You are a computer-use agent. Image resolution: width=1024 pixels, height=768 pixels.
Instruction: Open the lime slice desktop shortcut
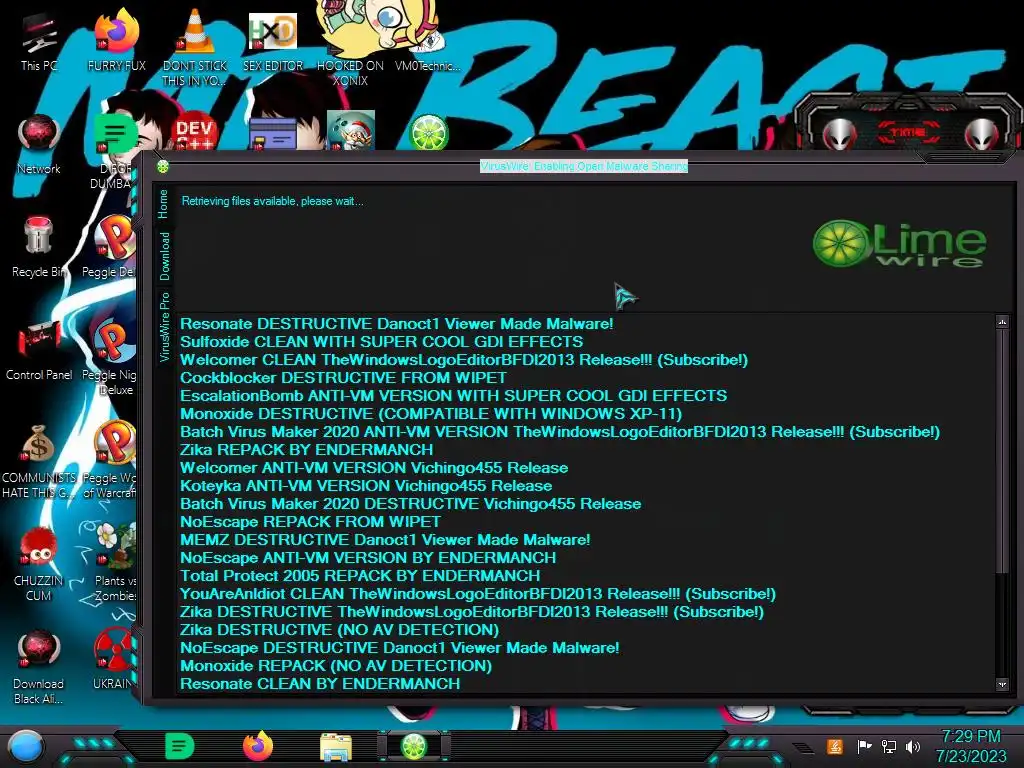click(428, 132)
